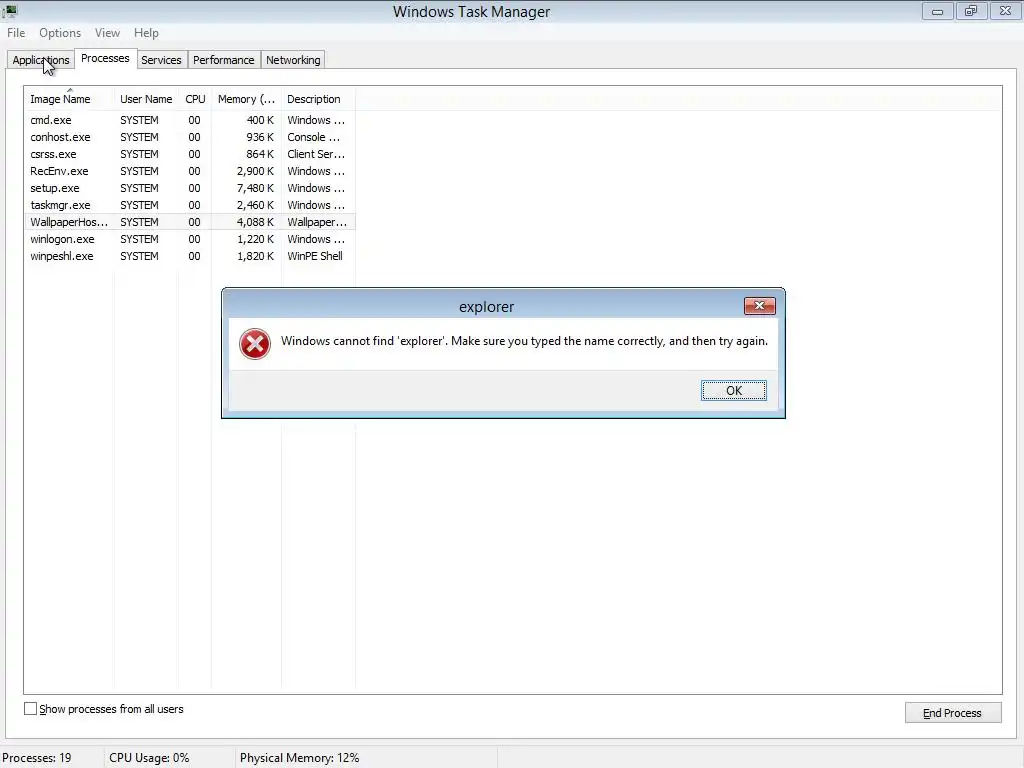Screen dimensions: 1024x768
Task: Click CPU Usage: 0% in status bar
Action: click(x=149, y=758)
